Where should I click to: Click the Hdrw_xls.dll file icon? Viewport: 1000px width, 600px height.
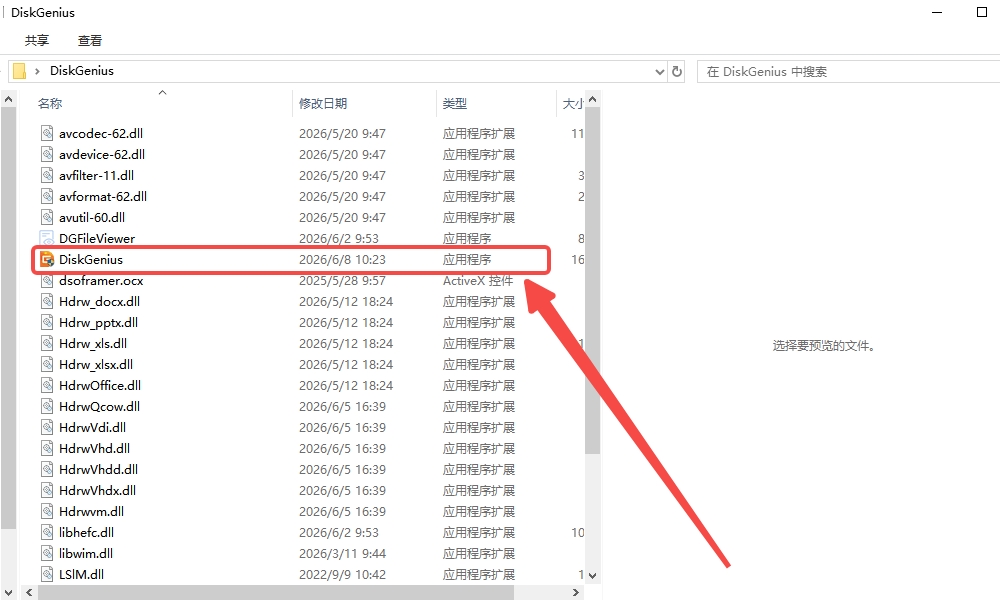47,344
